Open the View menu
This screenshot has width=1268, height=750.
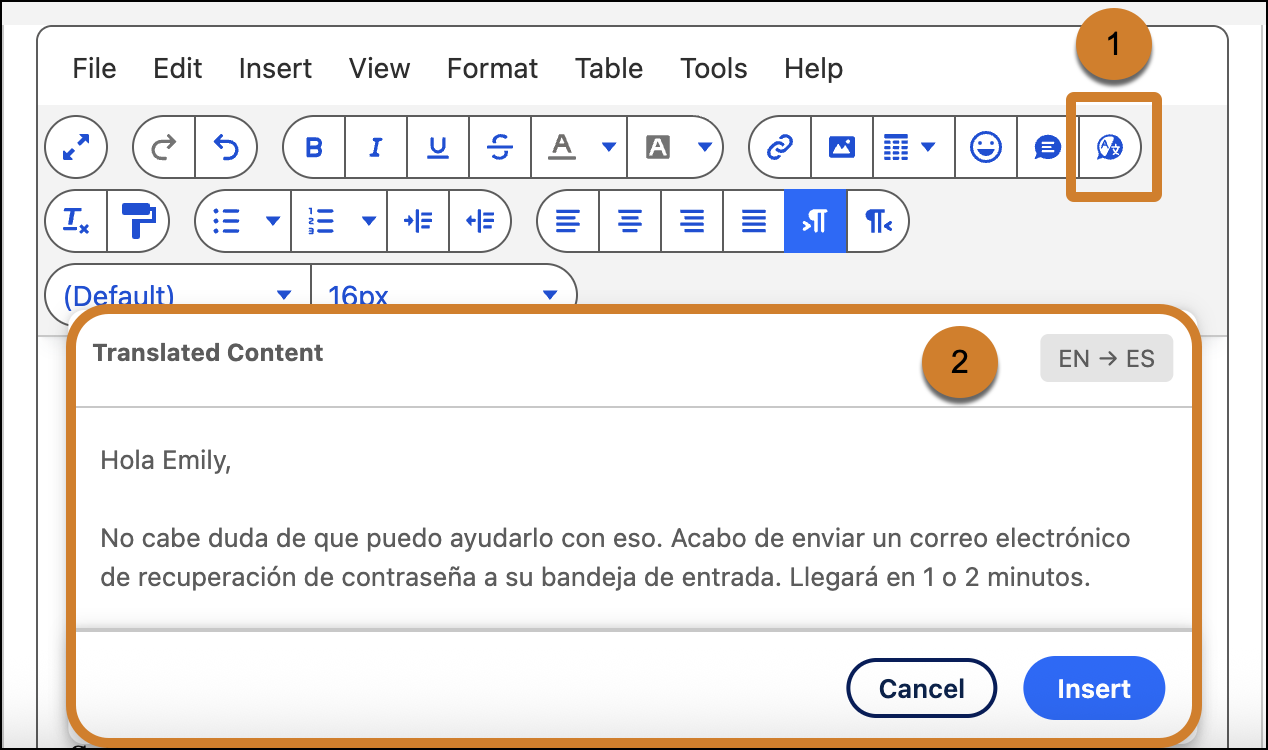pyautogui.click(x=379, y=68)
